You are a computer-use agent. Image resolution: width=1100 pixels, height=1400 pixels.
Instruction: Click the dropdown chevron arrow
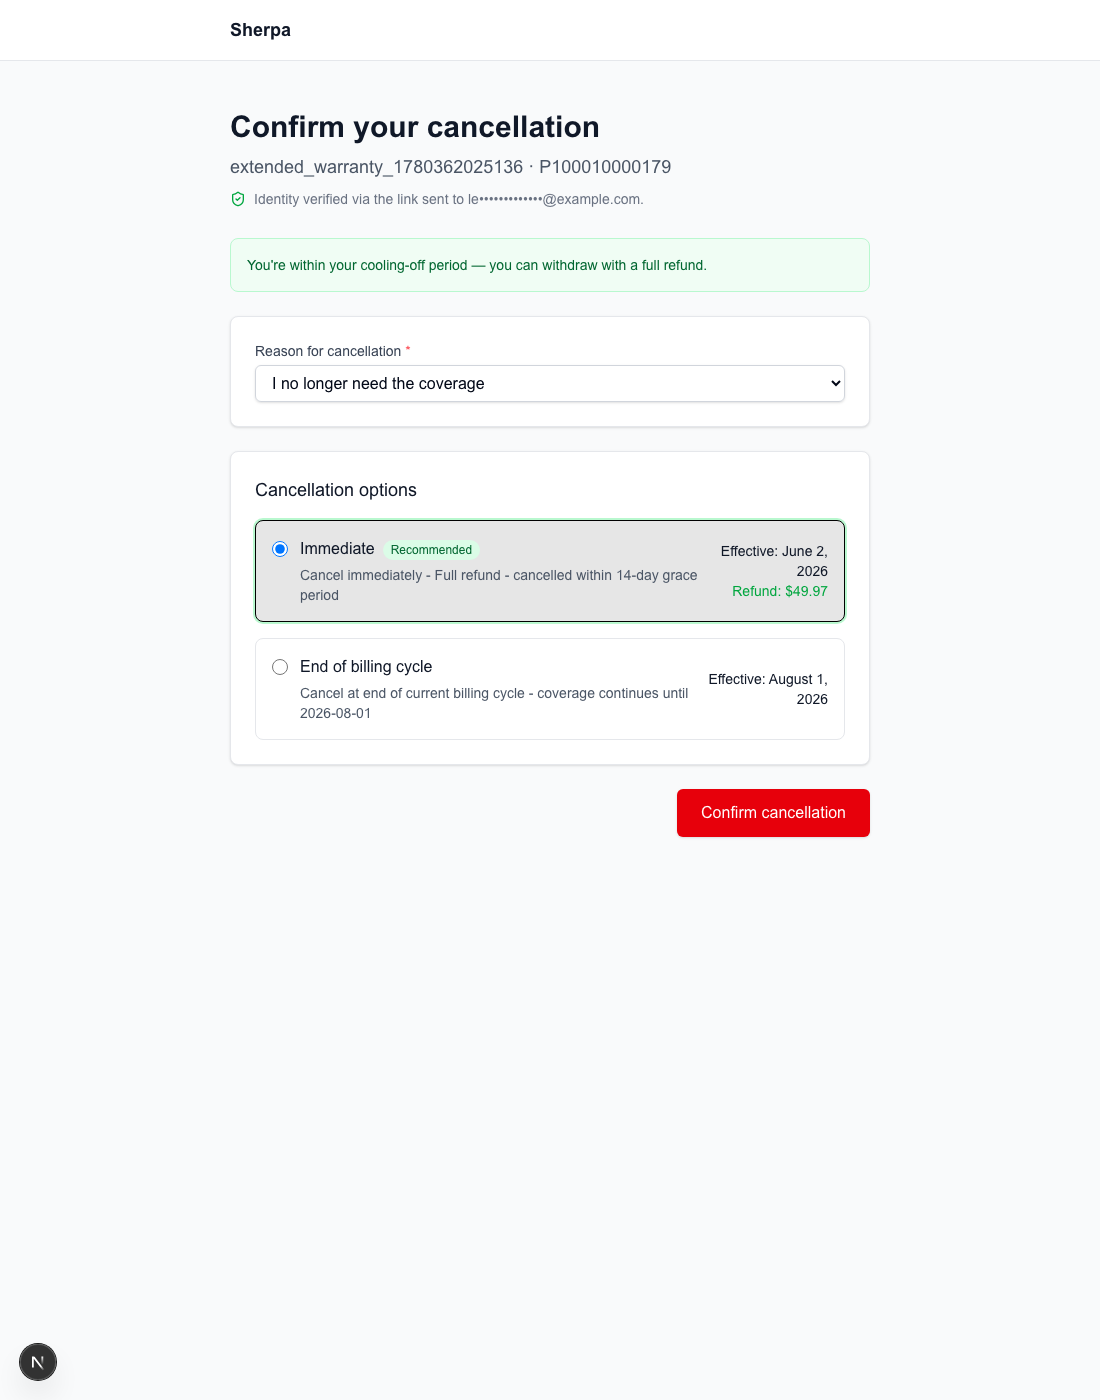[x=836, y=384]
